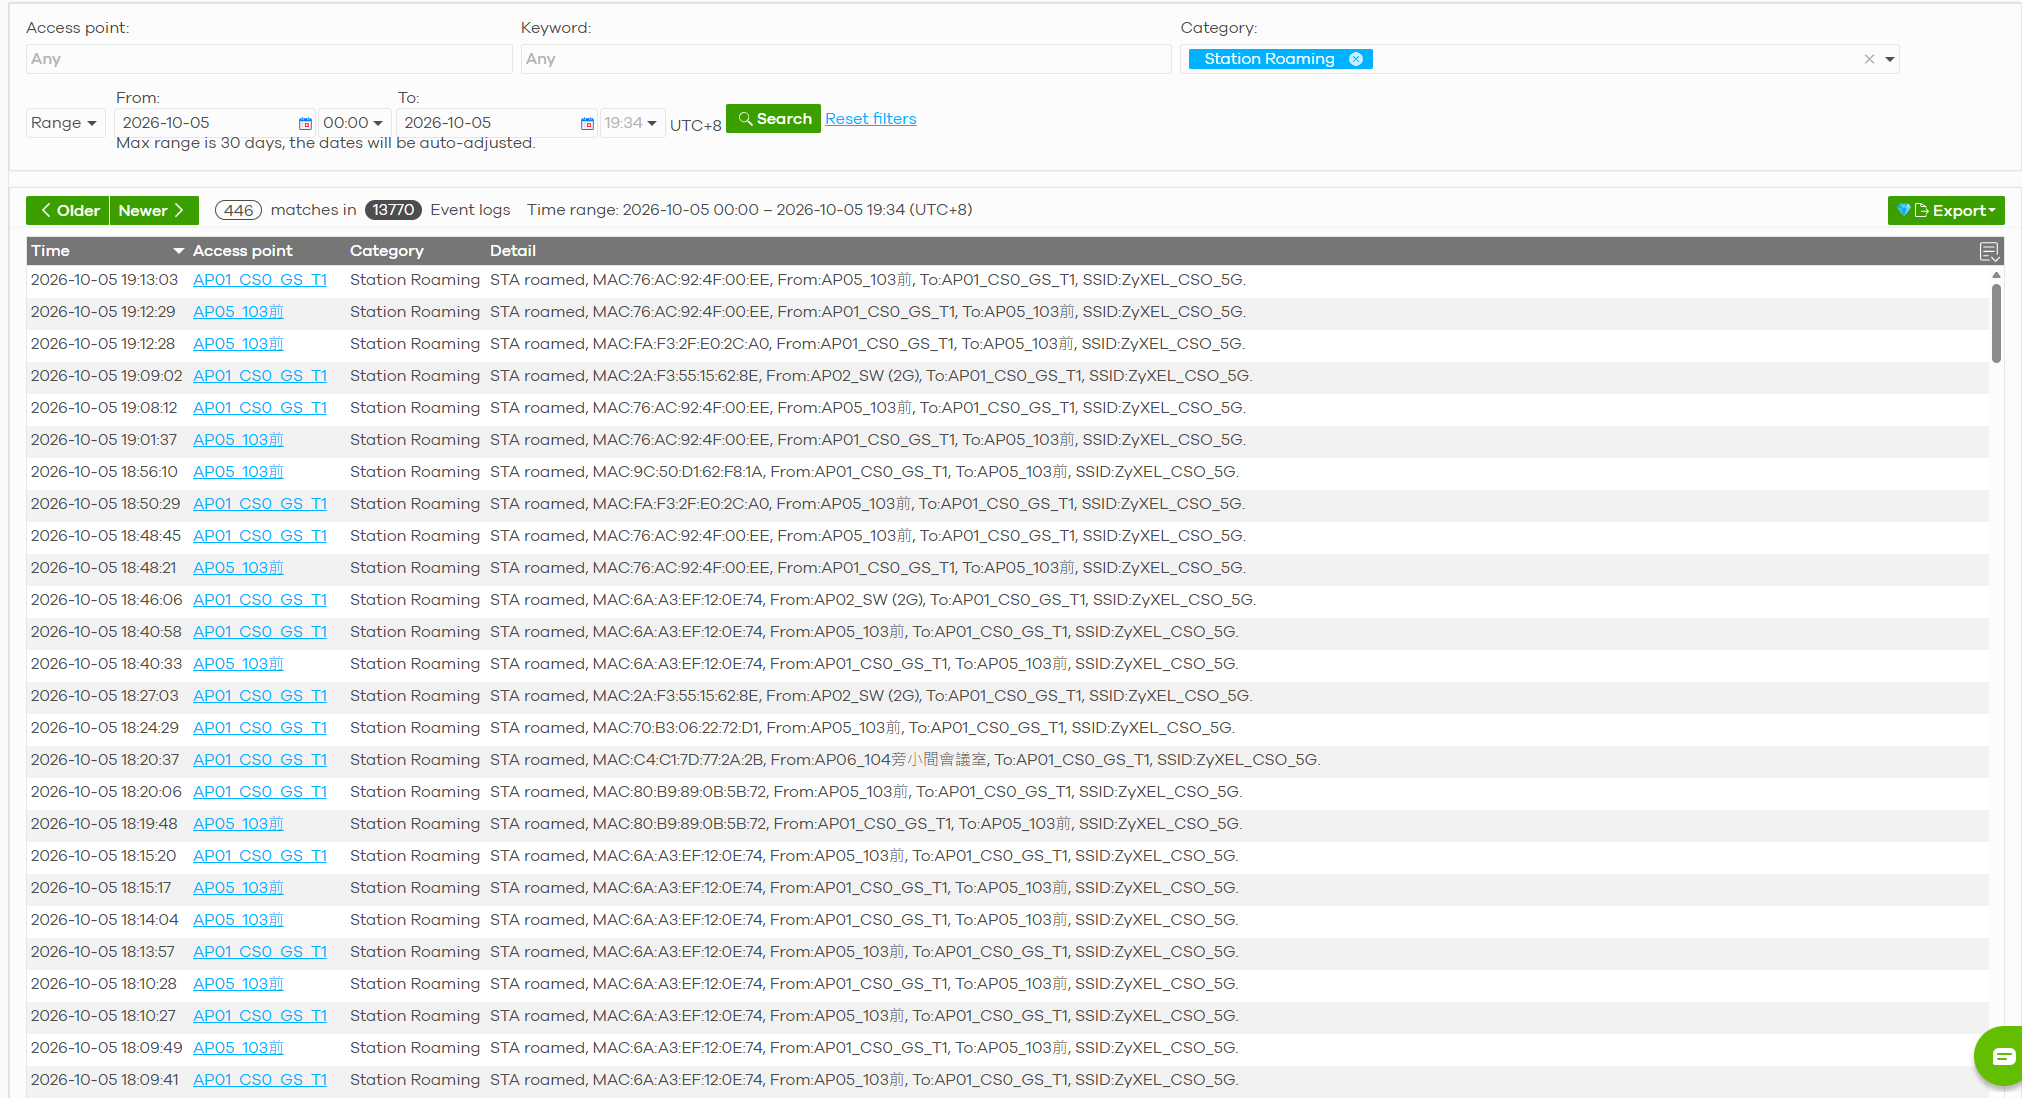Remove the Station Roaming category tag

(1356, 59)
